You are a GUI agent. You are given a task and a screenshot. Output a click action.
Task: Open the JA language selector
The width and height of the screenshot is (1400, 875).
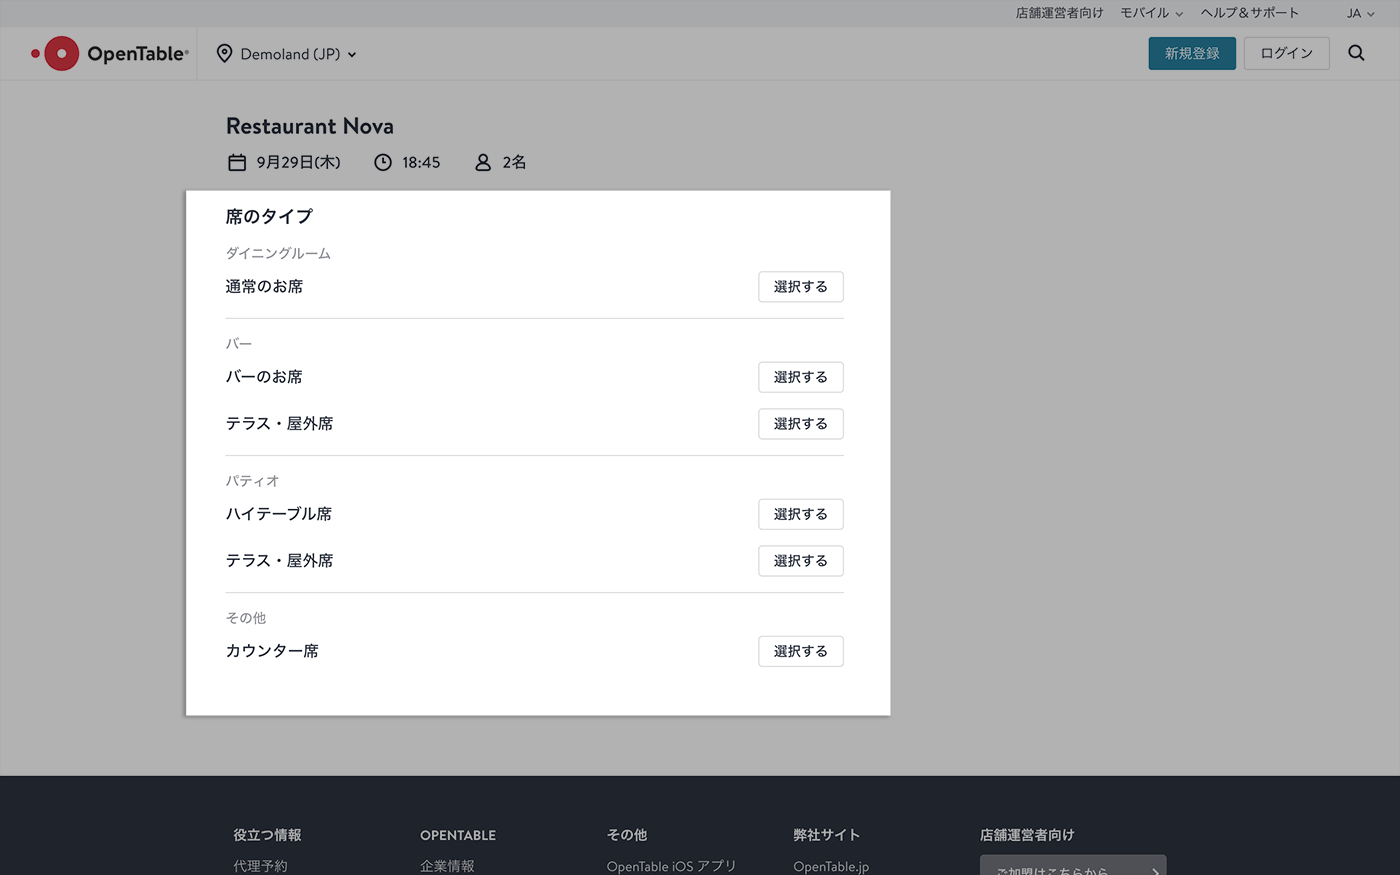(1360, 13)
